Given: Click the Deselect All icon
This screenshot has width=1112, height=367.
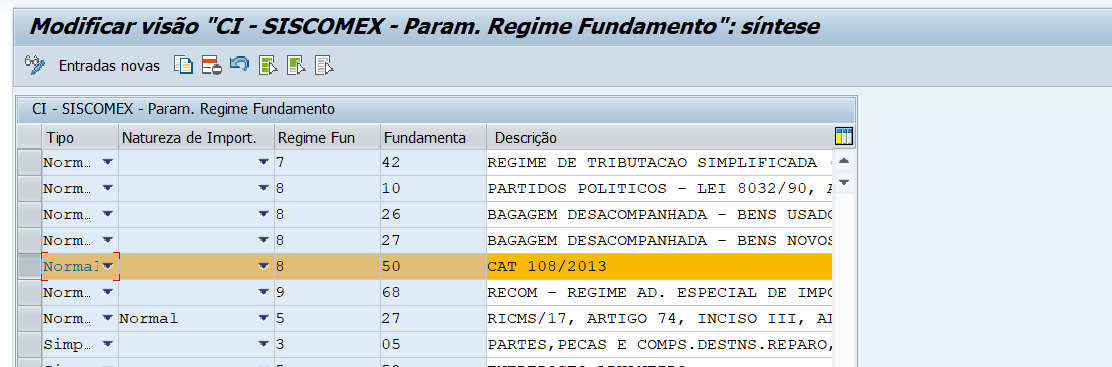Looking at the screenshot, I should pyautogui.click(x=324, y=65).
